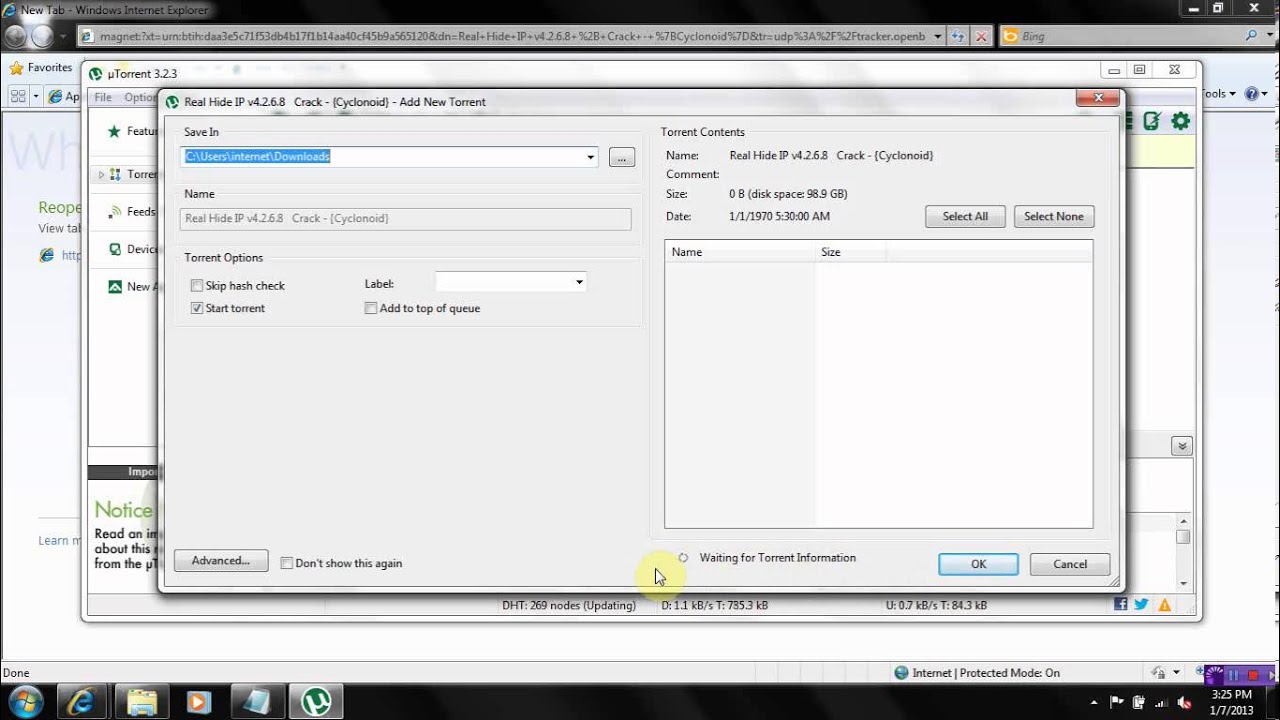The image size is (1280, 720).
Task: Click the uTorrent Preferences gear icon
Action: (1181, 121)
